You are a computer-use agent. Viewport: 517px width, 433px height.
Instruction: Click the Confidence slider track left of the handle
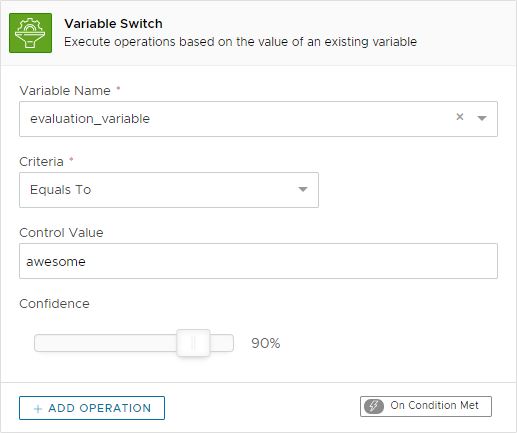(105, 343)
